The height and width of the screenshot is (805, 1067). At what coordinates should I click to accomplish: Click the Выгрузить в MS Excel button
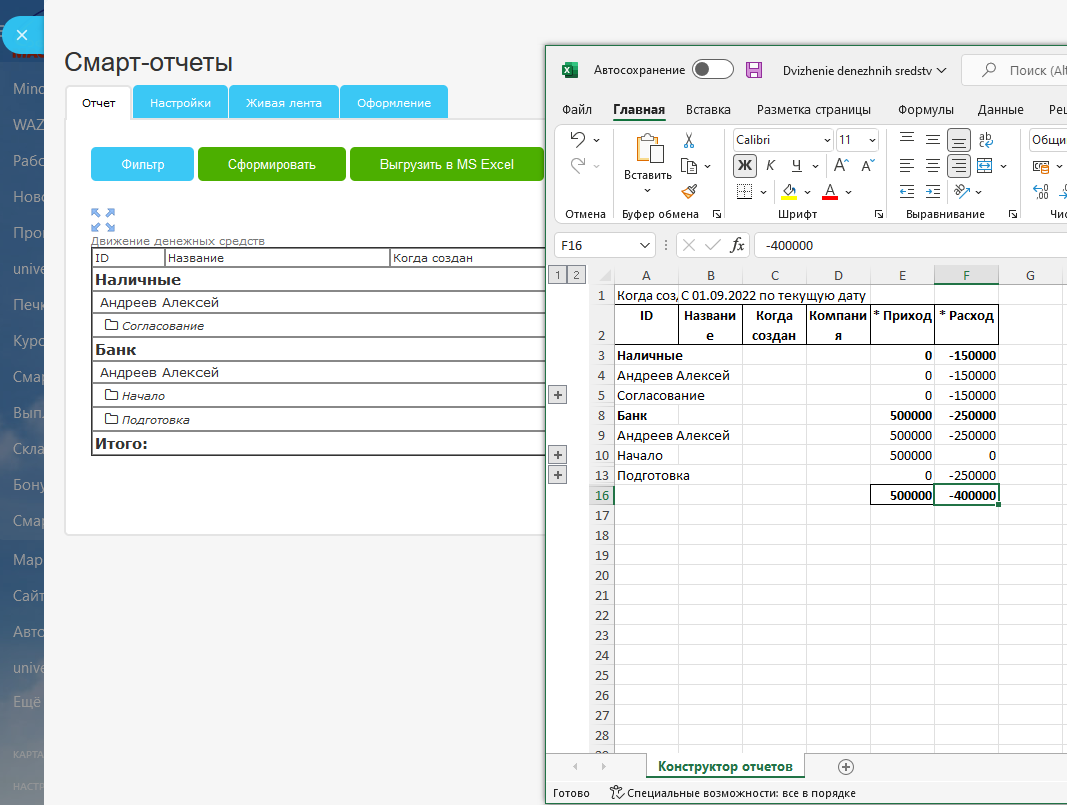446,165
